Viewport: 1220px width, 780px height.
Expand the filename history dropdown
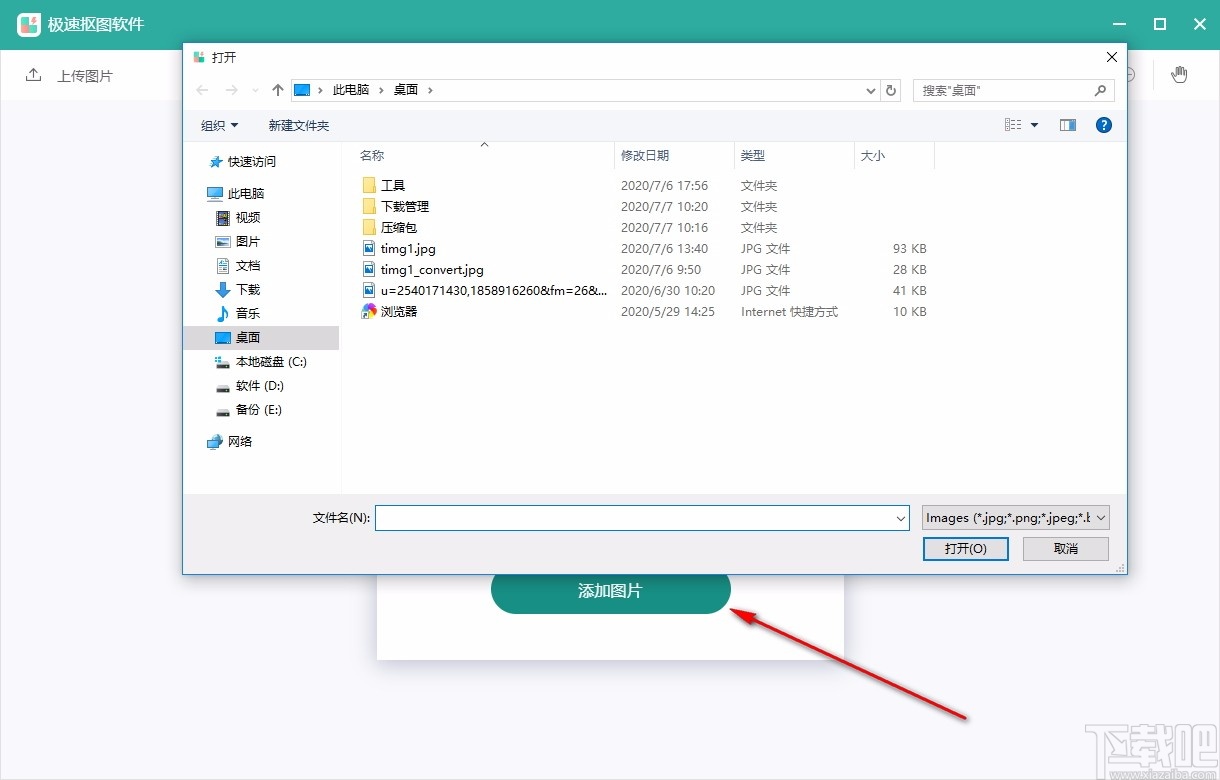[901, 518]
